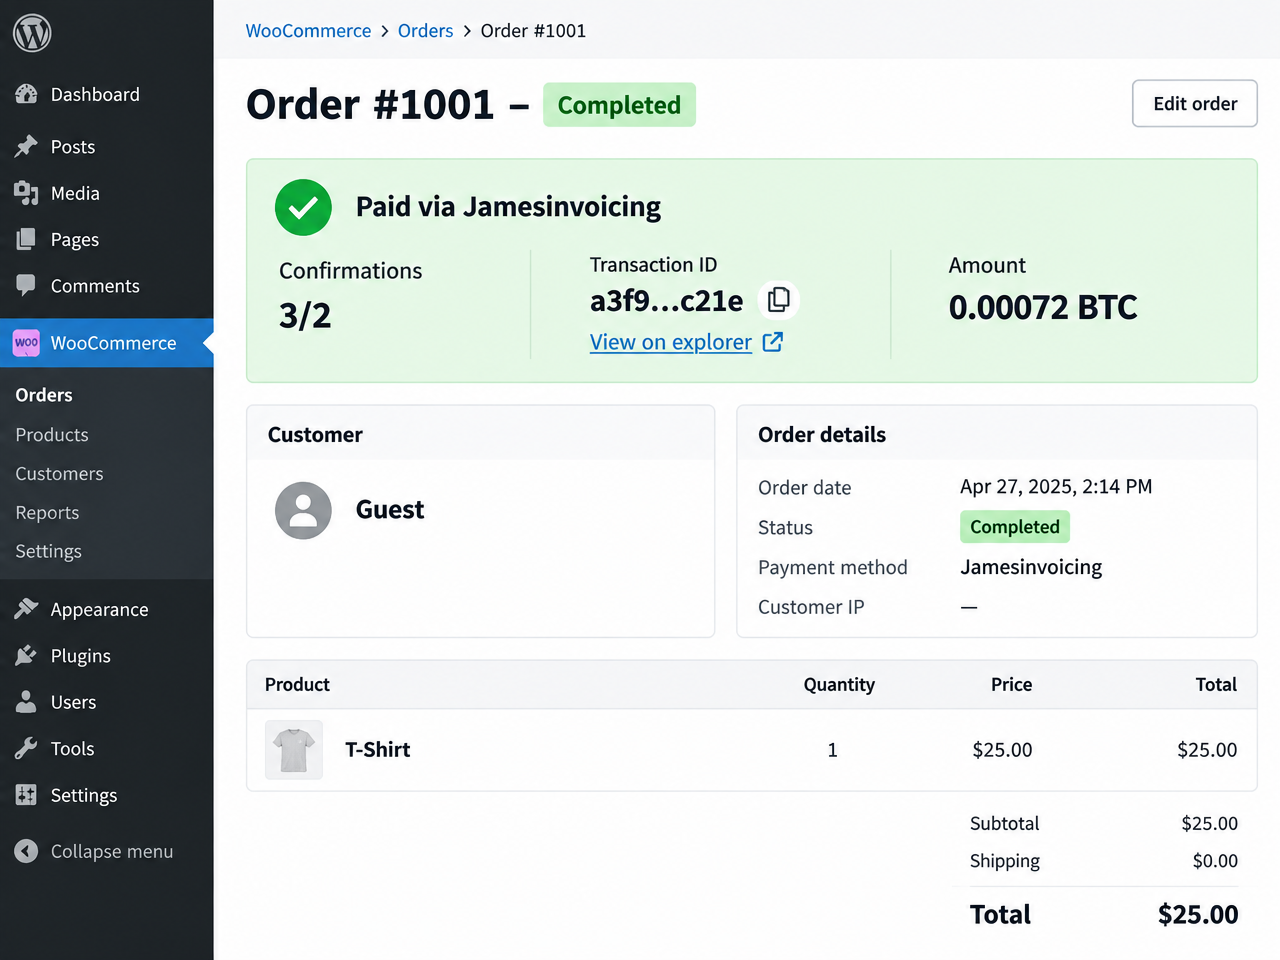Click the order date Apr 27, 2025, 2:14 PM
1280x960 pixels.
click(1056, 487)
